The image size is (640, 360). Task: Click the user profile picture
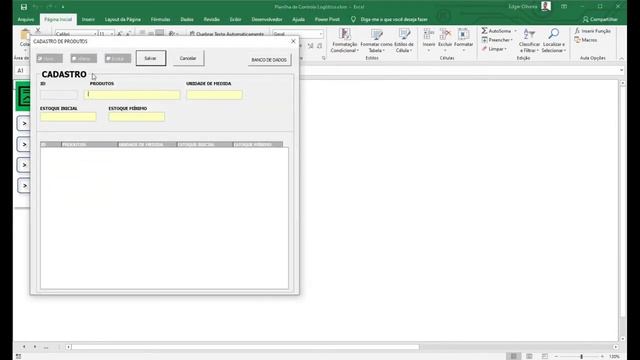click(546, 6)
